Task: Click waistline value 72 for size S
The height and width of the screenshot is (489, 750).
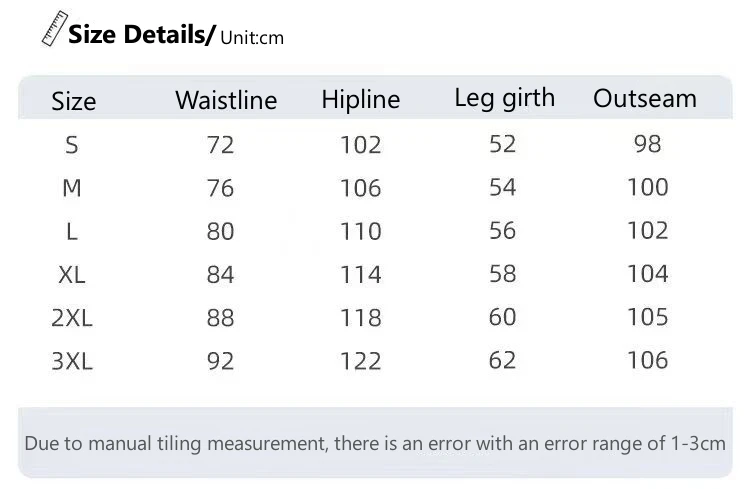Action: tap(220, 145)
